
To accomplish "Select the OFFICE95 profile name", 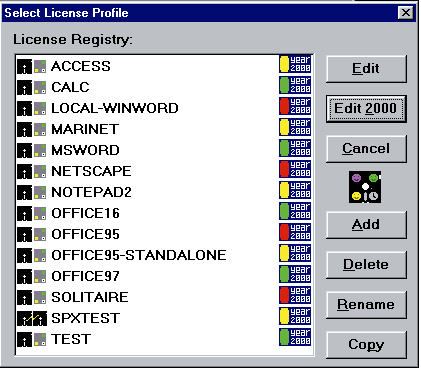I will click(x=85, y=234).
